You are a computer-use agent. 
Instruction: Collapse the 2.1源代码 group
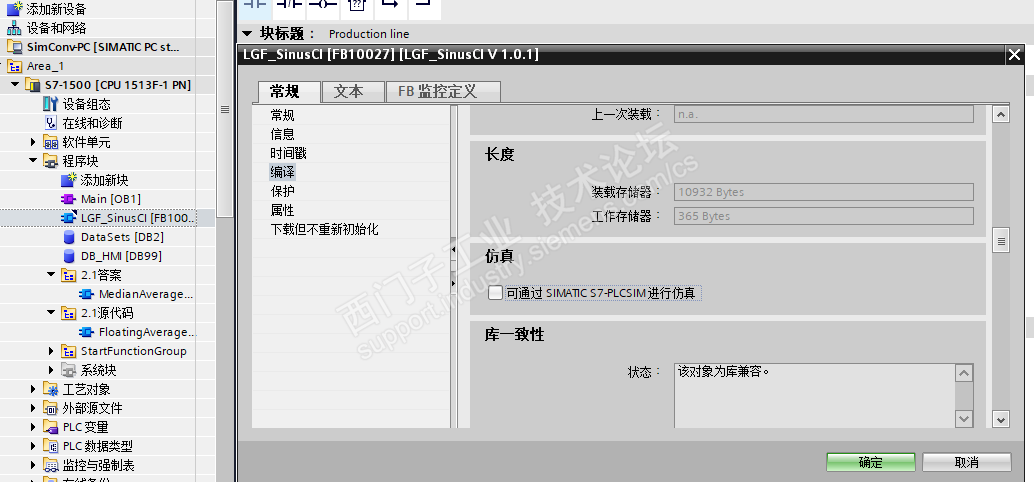click(51, 313)
